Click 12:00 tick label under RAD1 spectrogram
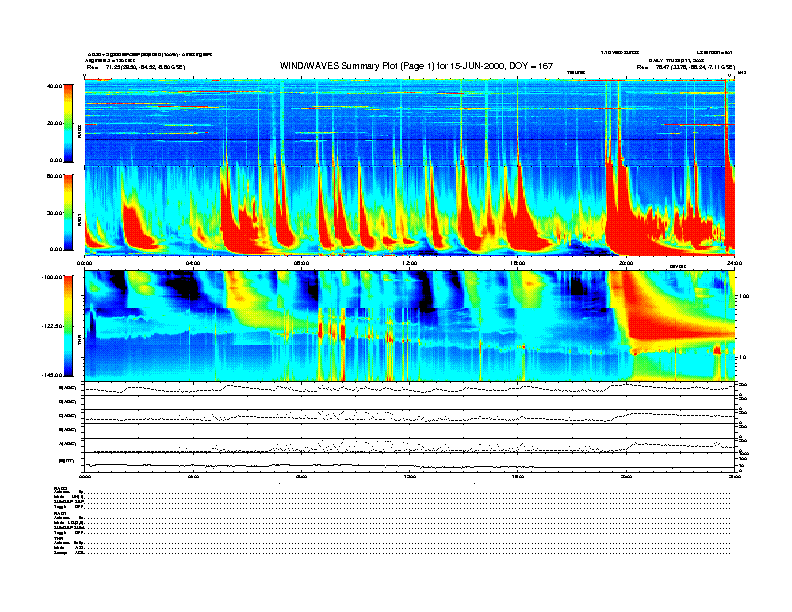The height and width of the screenshot is (612, 792). [410, 263]
